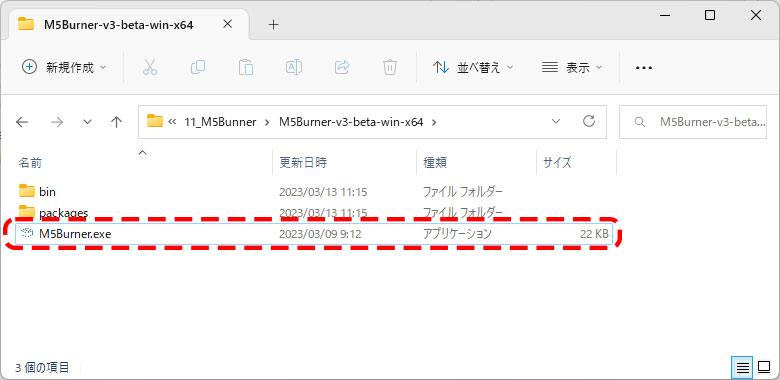Screen dimensions: 780x380
Task: Refresh the folder with the reload icon
Action: tap(588, 121)
